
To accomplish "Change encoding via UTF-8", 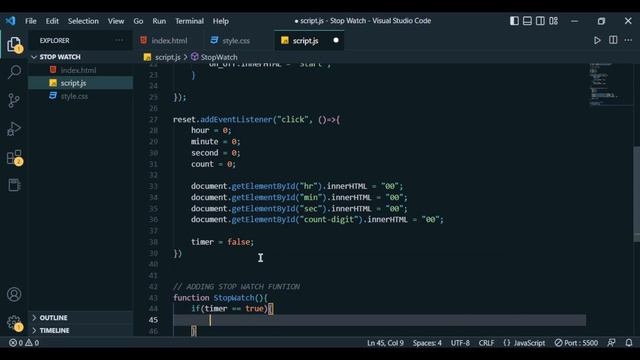I will pyautogui.click(x=460, y=342).
